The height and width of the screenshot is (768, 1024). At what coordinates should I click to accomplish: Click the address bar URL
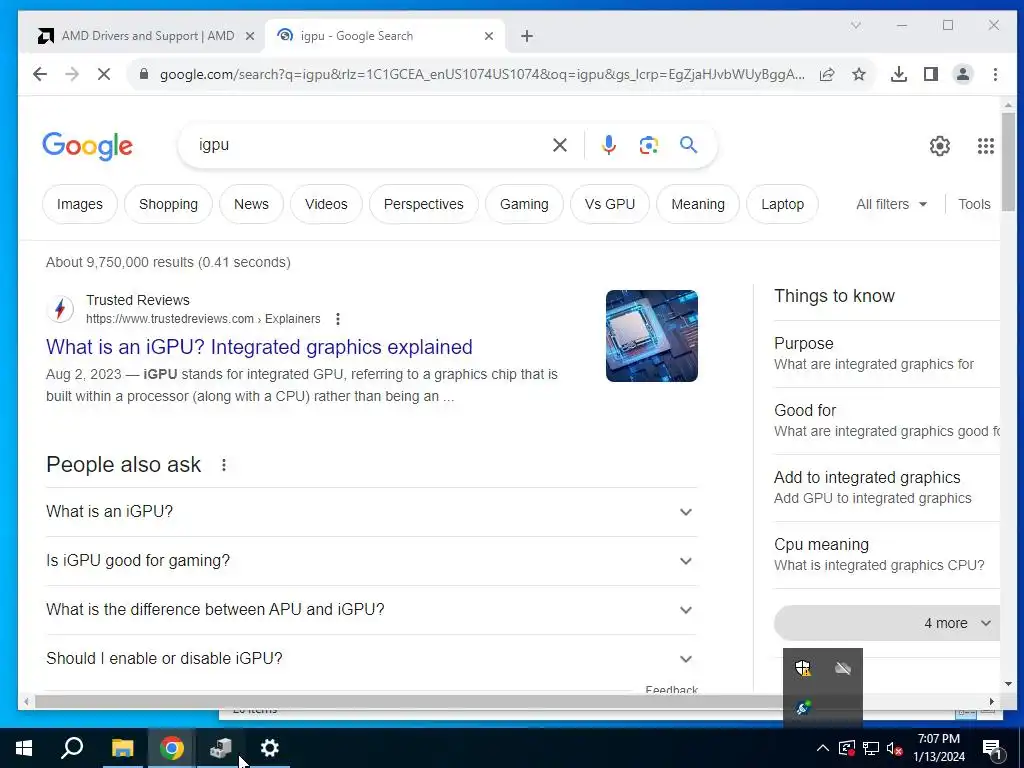pos(482,74)
